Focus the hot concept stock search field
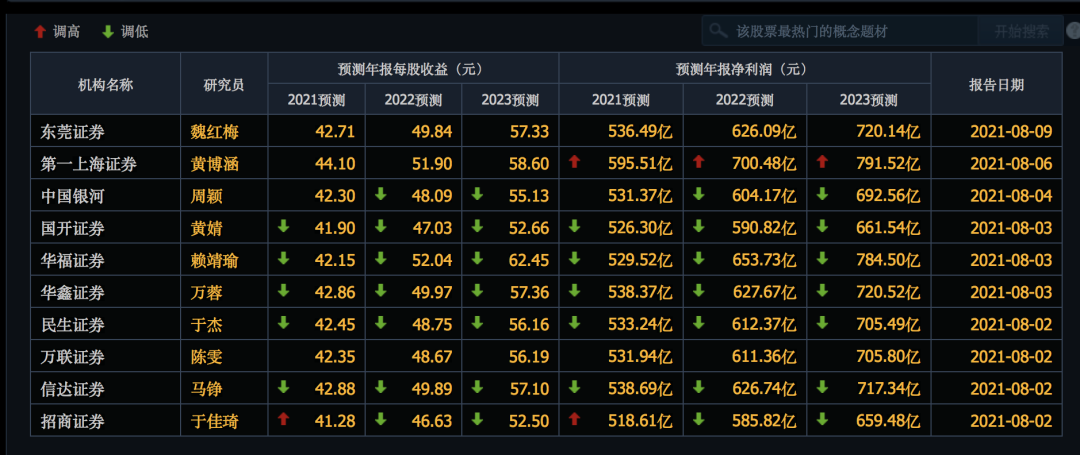The height and width of the screenshot is (455, 1080). tap(840, 31)
